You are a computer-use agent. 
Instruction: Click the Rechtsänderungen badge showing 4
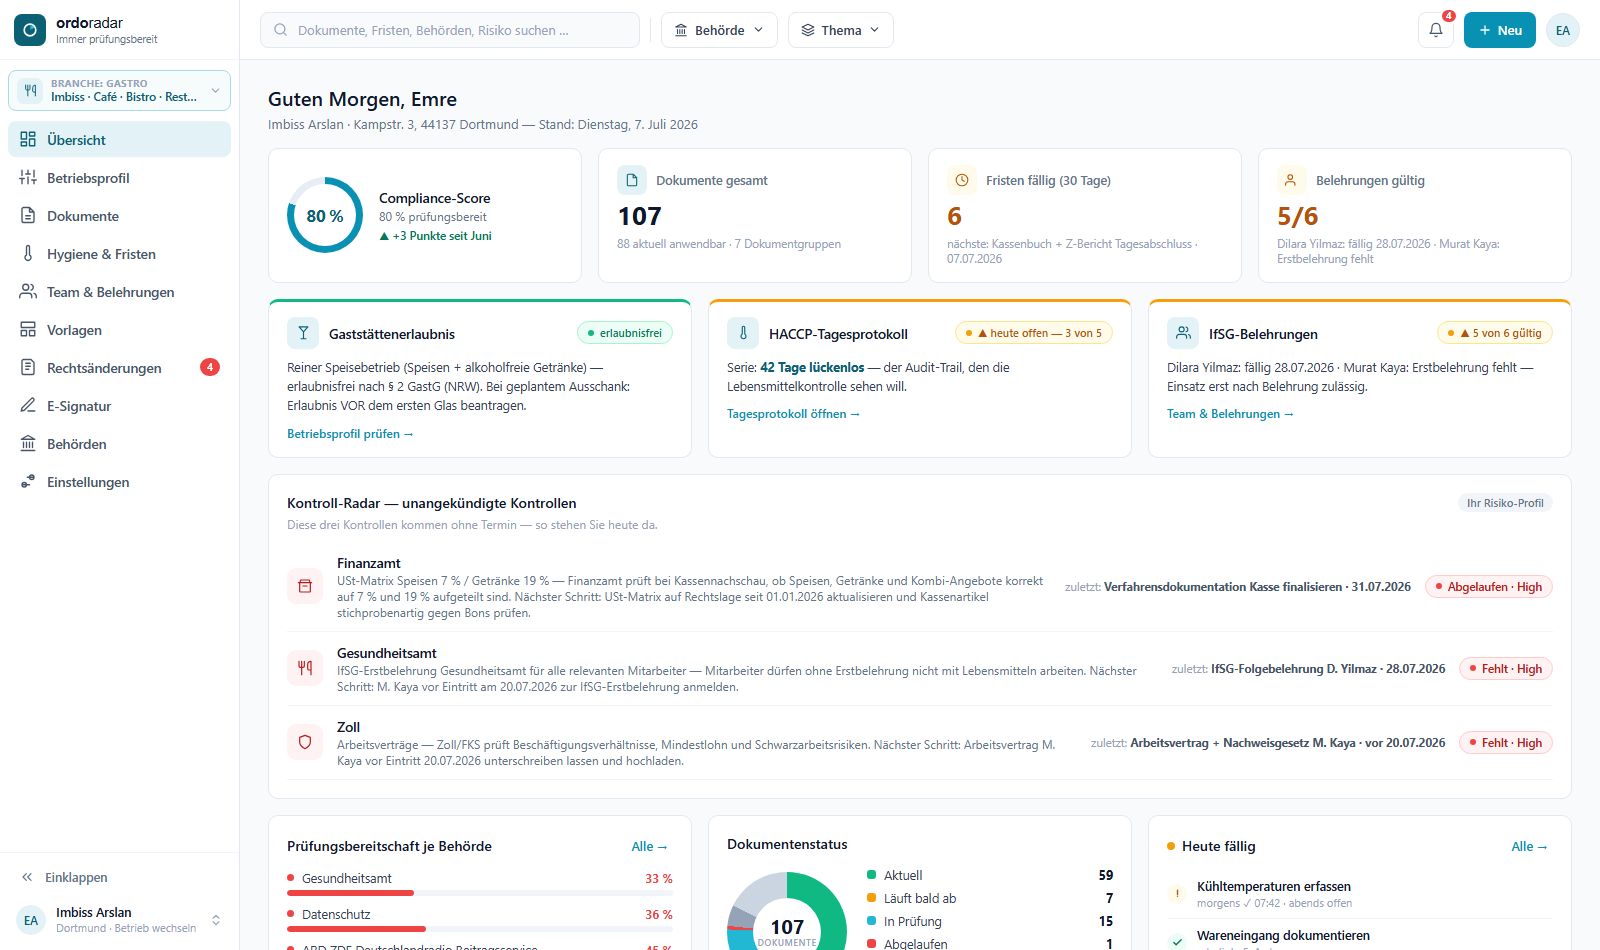pyautogui.click(x=210, y=367)
